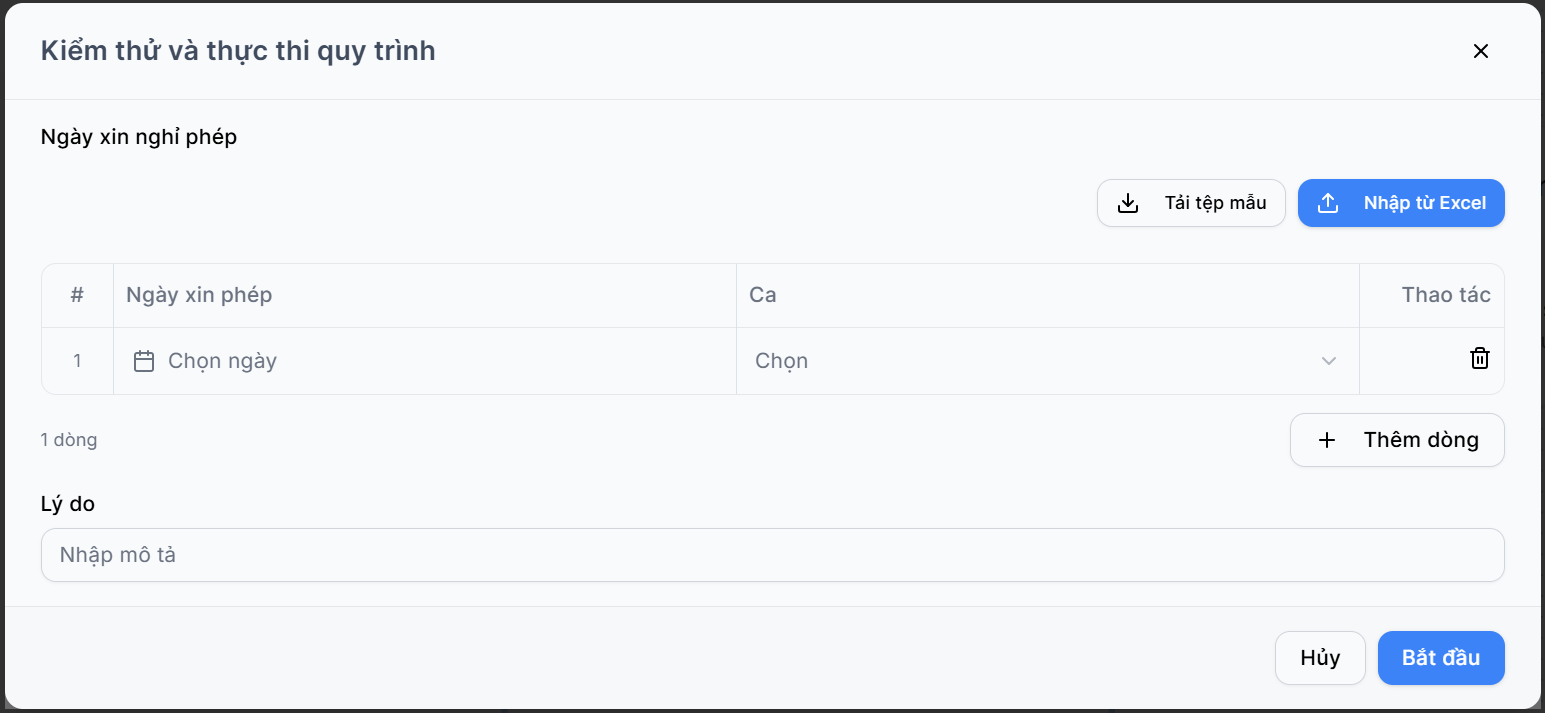
Task: Click the Nhập từ Excel button
Action: tap(1401, 203)
